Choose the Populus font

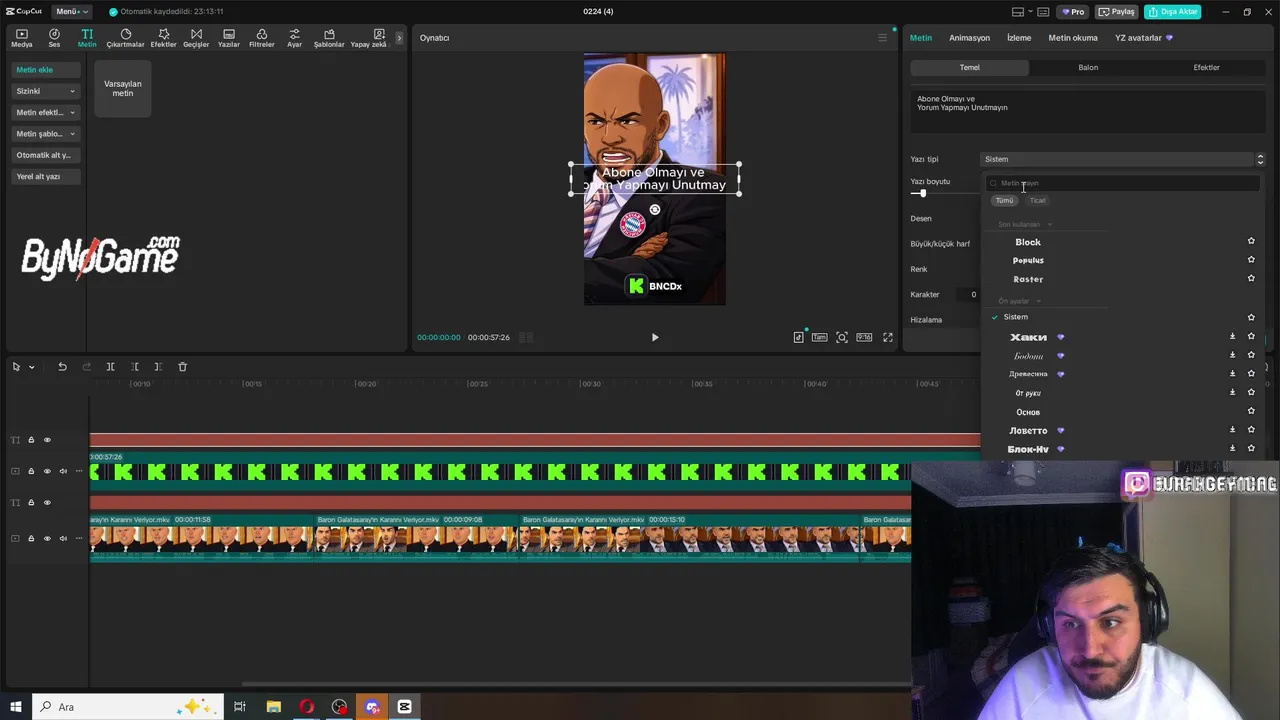point(1028,260)
